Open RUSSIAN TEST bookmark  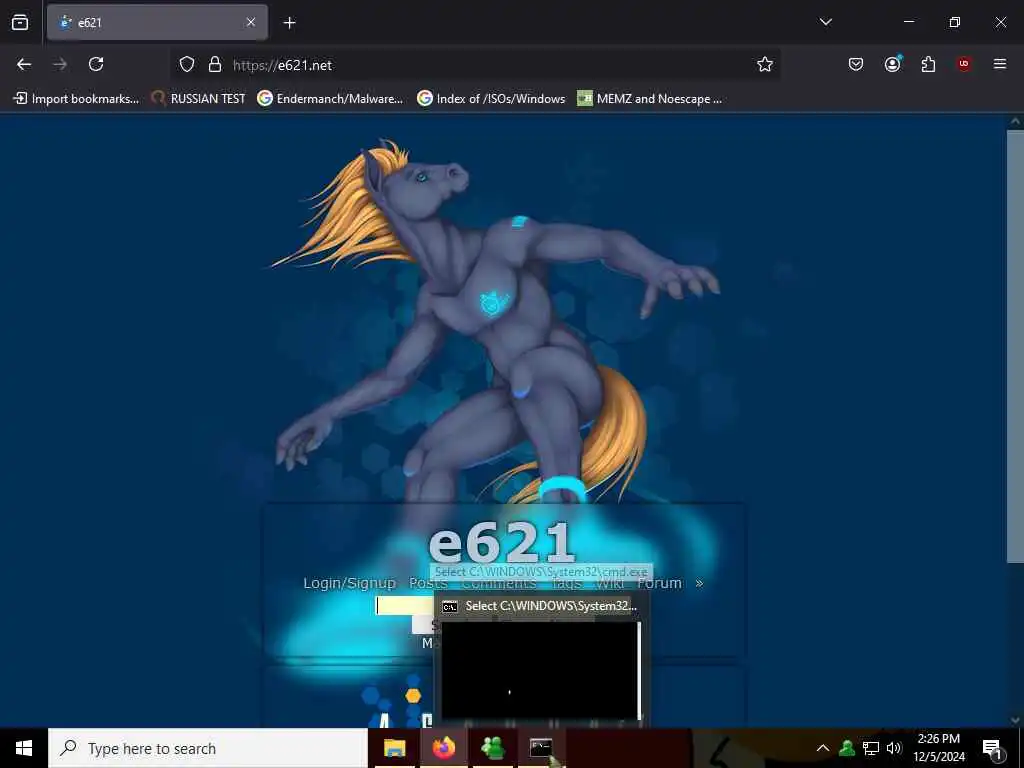click(x=198, y=99)
